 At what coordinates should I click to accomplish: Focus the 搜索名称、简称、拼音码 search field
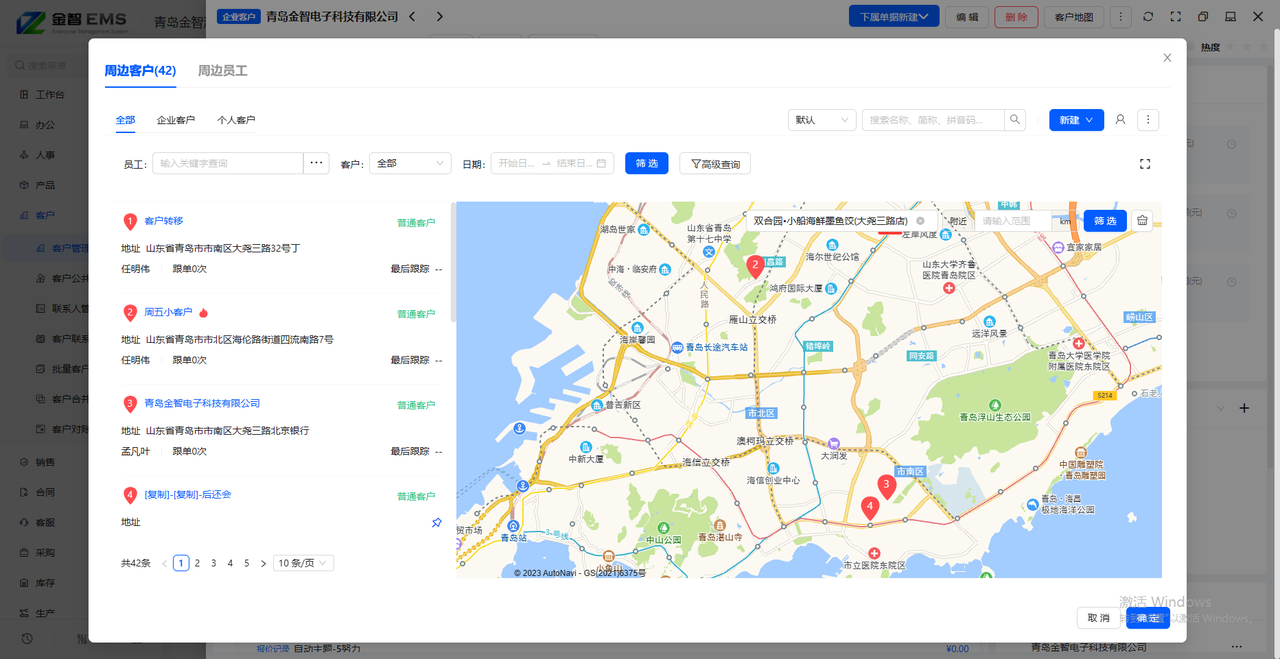point(933,120)
